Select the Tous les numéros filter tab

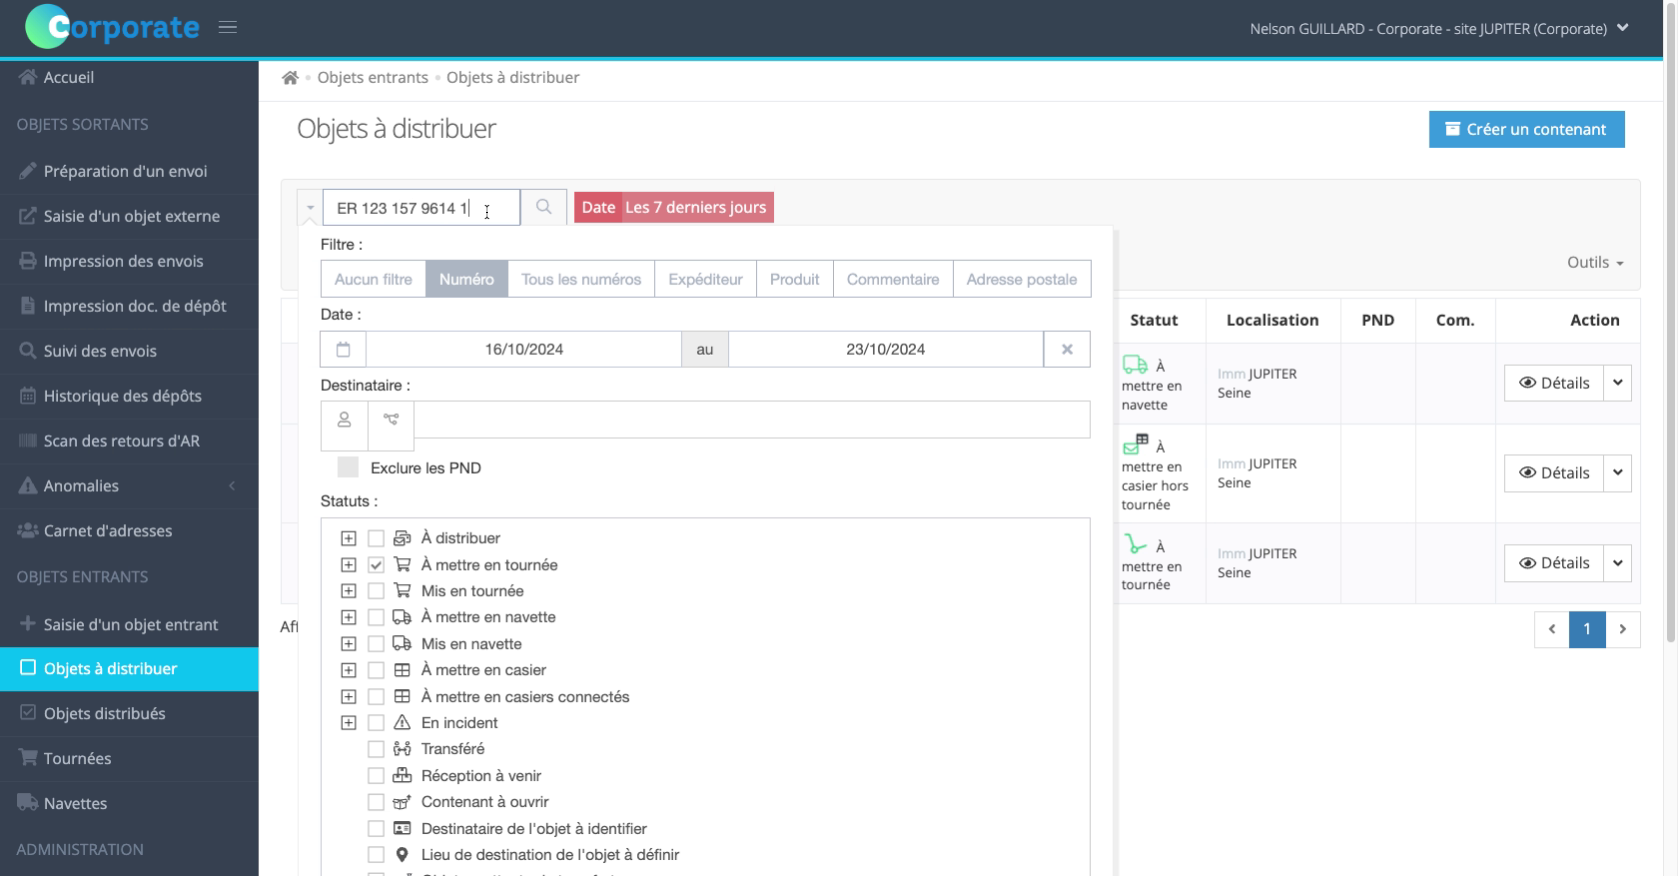[581, 279]
